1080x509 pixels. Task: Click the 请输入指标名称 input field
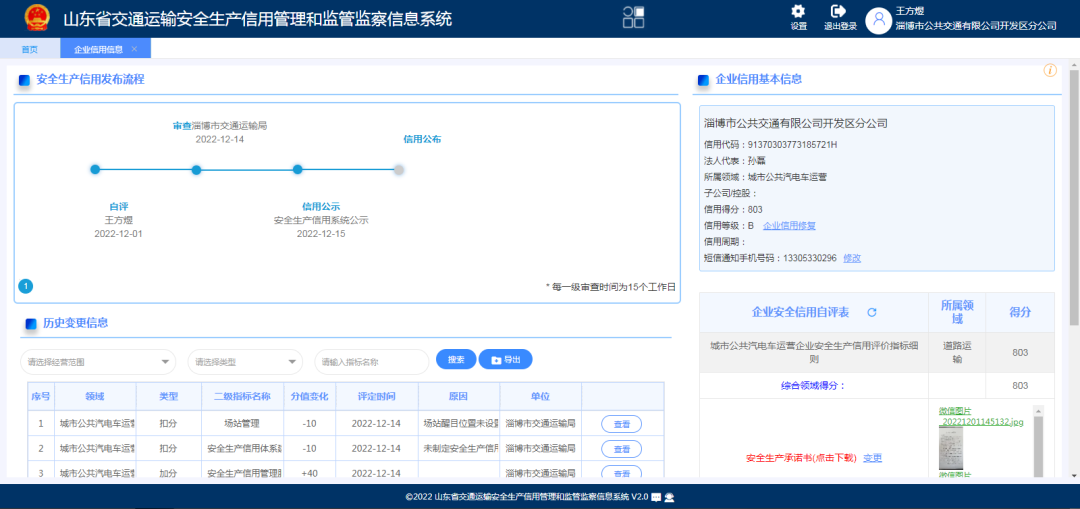point(371,362)
